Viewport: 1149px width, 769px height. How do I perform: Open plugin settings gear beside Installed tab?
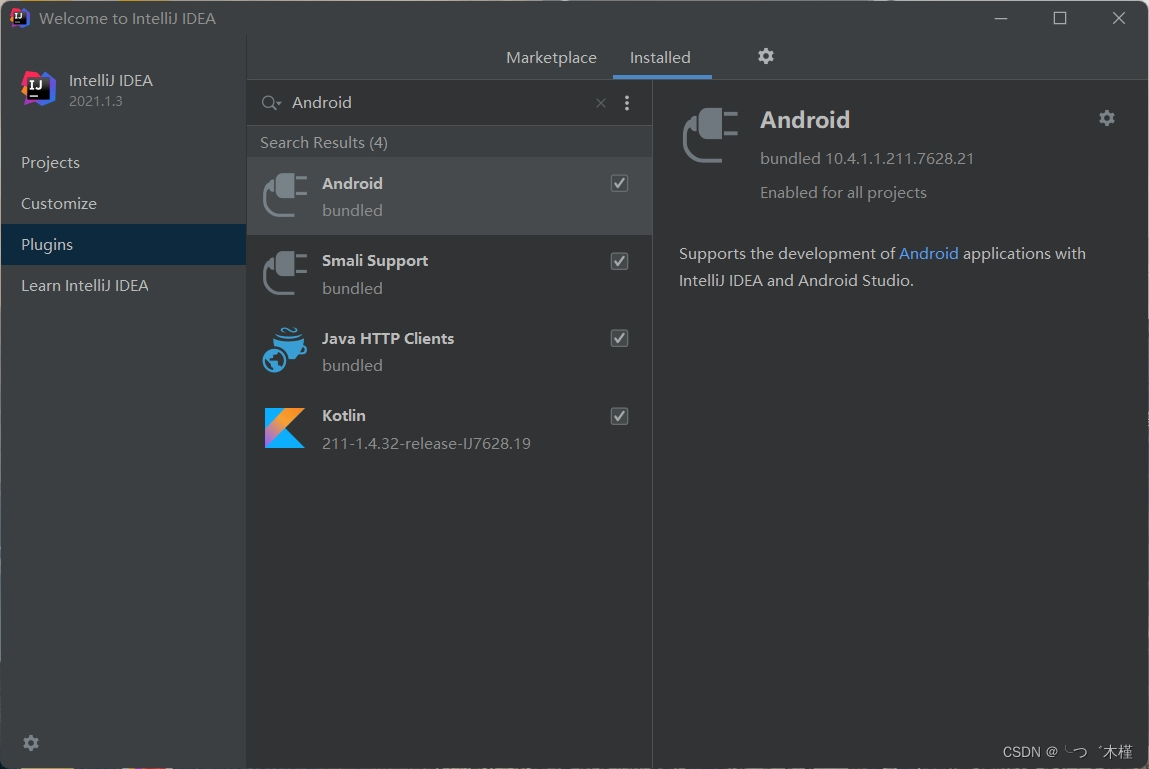click(x=765, y=56)
